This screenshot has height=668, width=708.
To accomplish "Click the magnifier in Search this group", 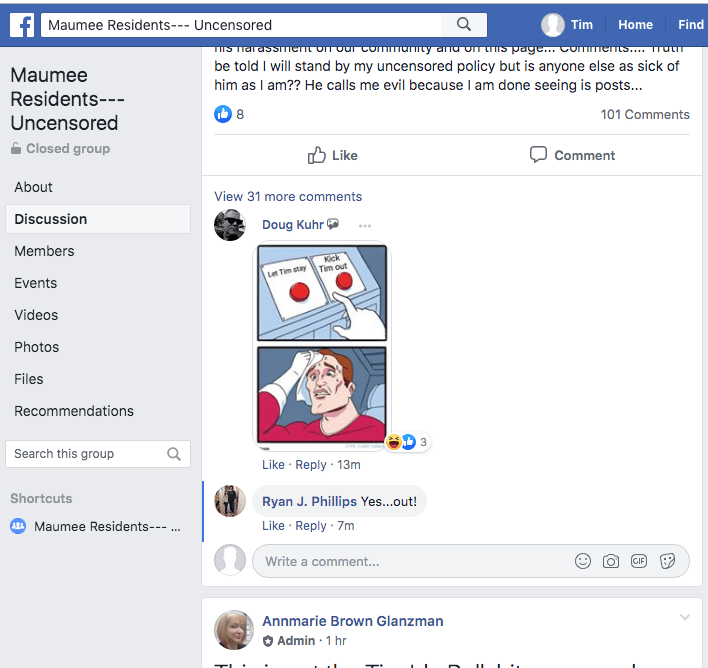I will (x=174, y=454).
